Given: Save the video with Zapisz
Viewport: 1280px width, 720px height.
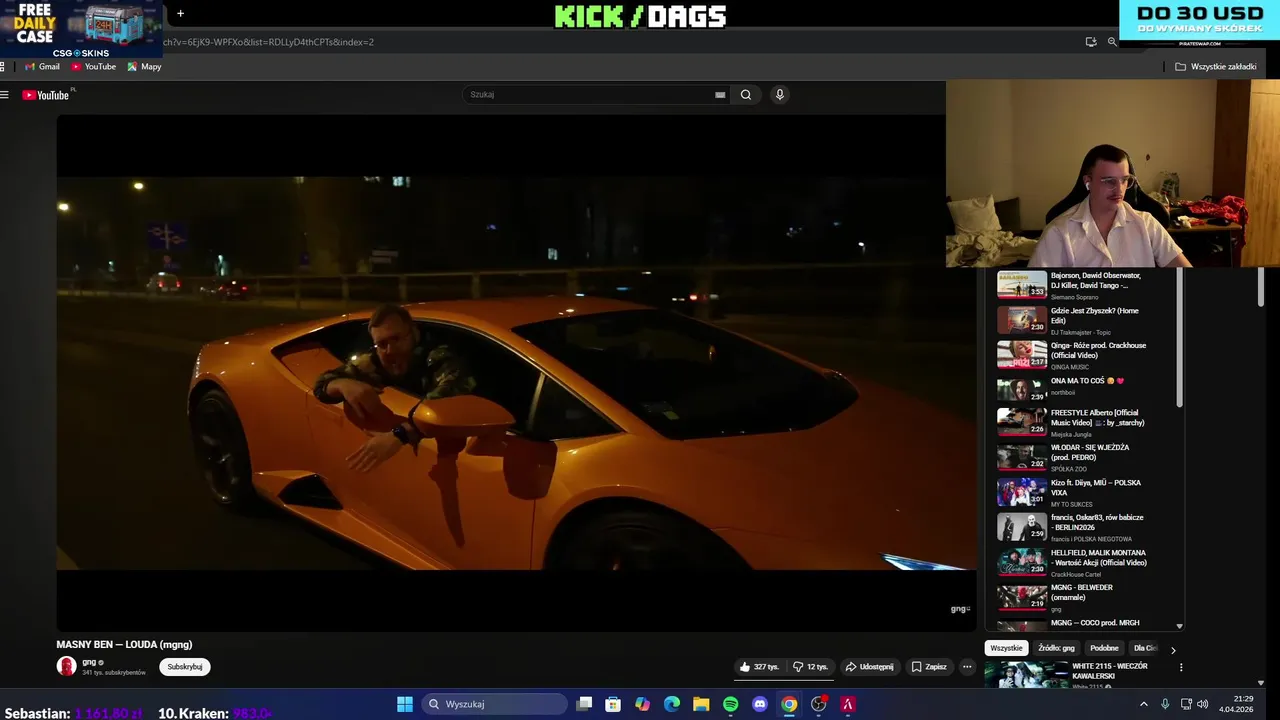Looking at the screenshot, I should pos(929,667).
